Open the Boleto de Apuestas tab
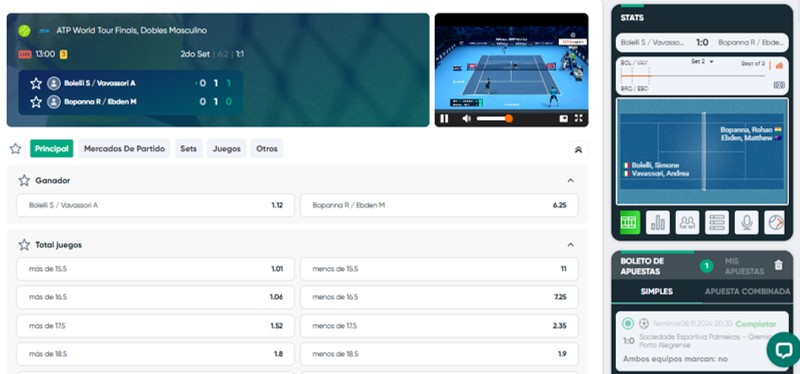Screen dimensions: 800x374 coord(643,266)
